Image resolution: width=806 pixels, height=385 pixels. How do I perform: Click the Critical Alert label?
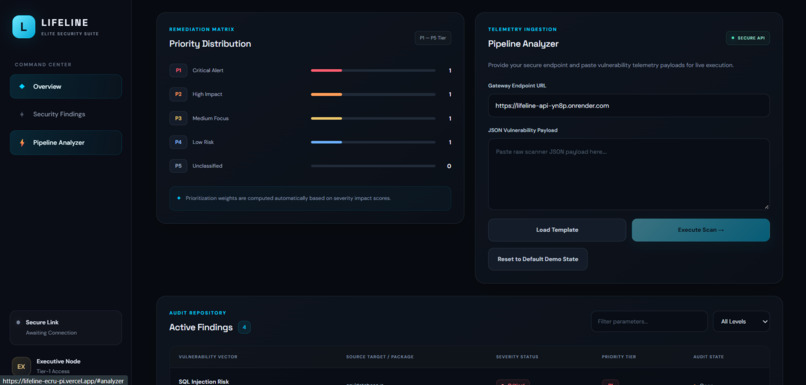(208, 70)
